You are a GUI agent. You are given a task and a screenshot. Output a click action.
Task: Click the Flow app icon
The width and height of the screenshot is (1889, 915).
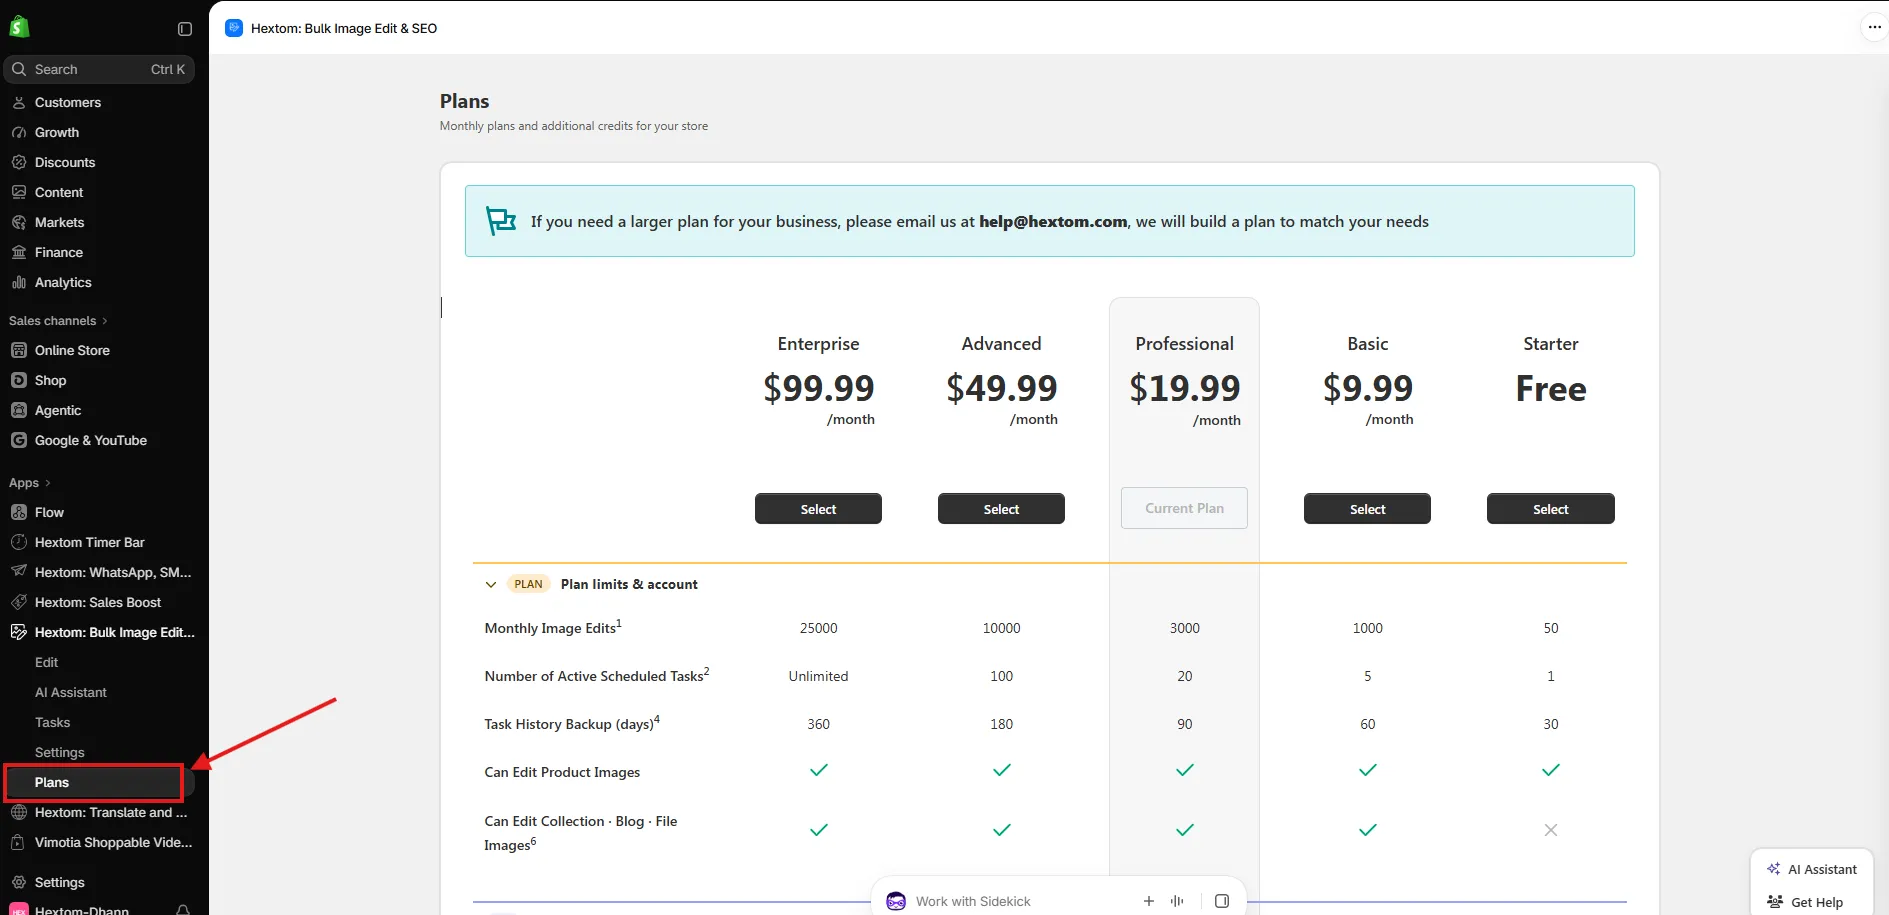point(19,512)
